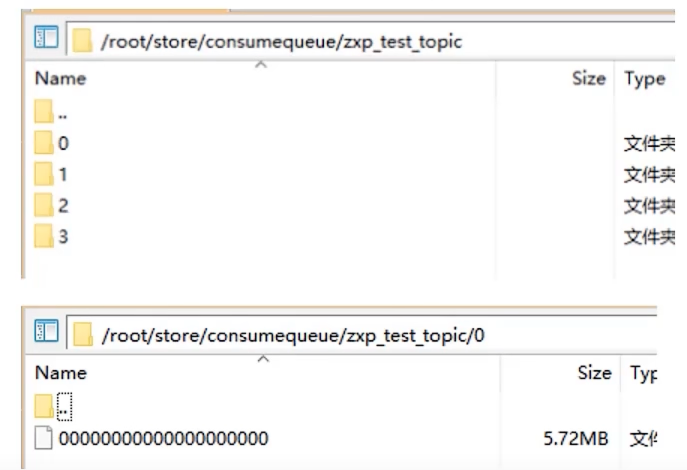The width and height of the screenshot is (687, 470).
Task: Toggle the tree view icon in the bottom panel
Action: (46, 331)
